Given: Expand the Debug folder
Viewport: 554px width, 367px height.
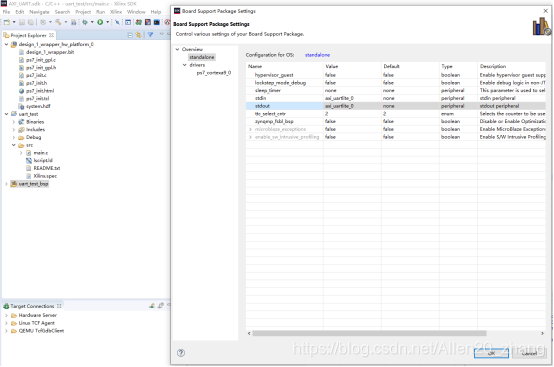Looking at the screenshot, I should point(14,137).
